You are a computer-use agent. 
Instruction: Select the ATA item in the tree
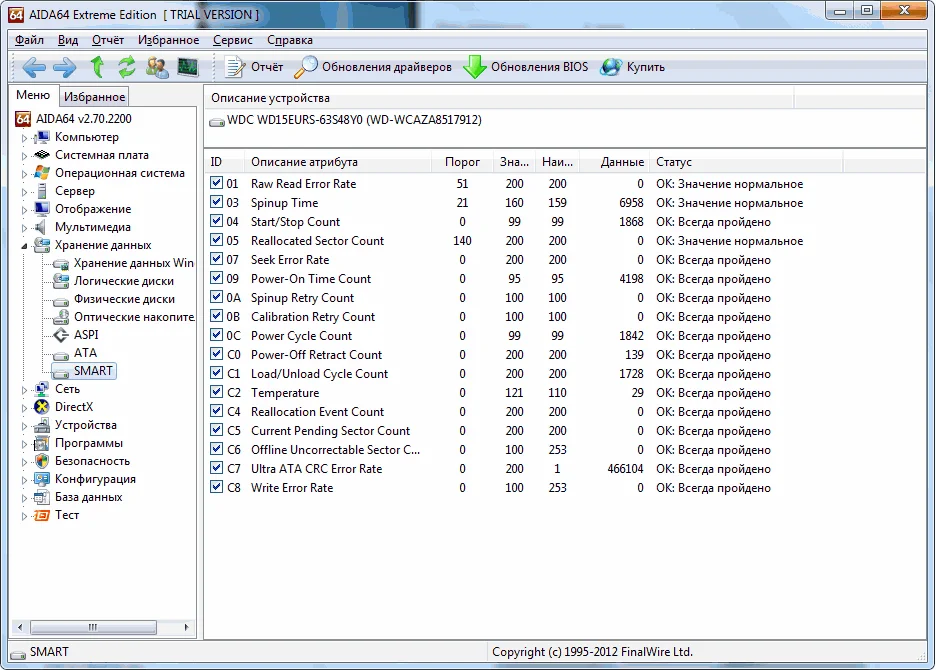click(x=85, y=353)
